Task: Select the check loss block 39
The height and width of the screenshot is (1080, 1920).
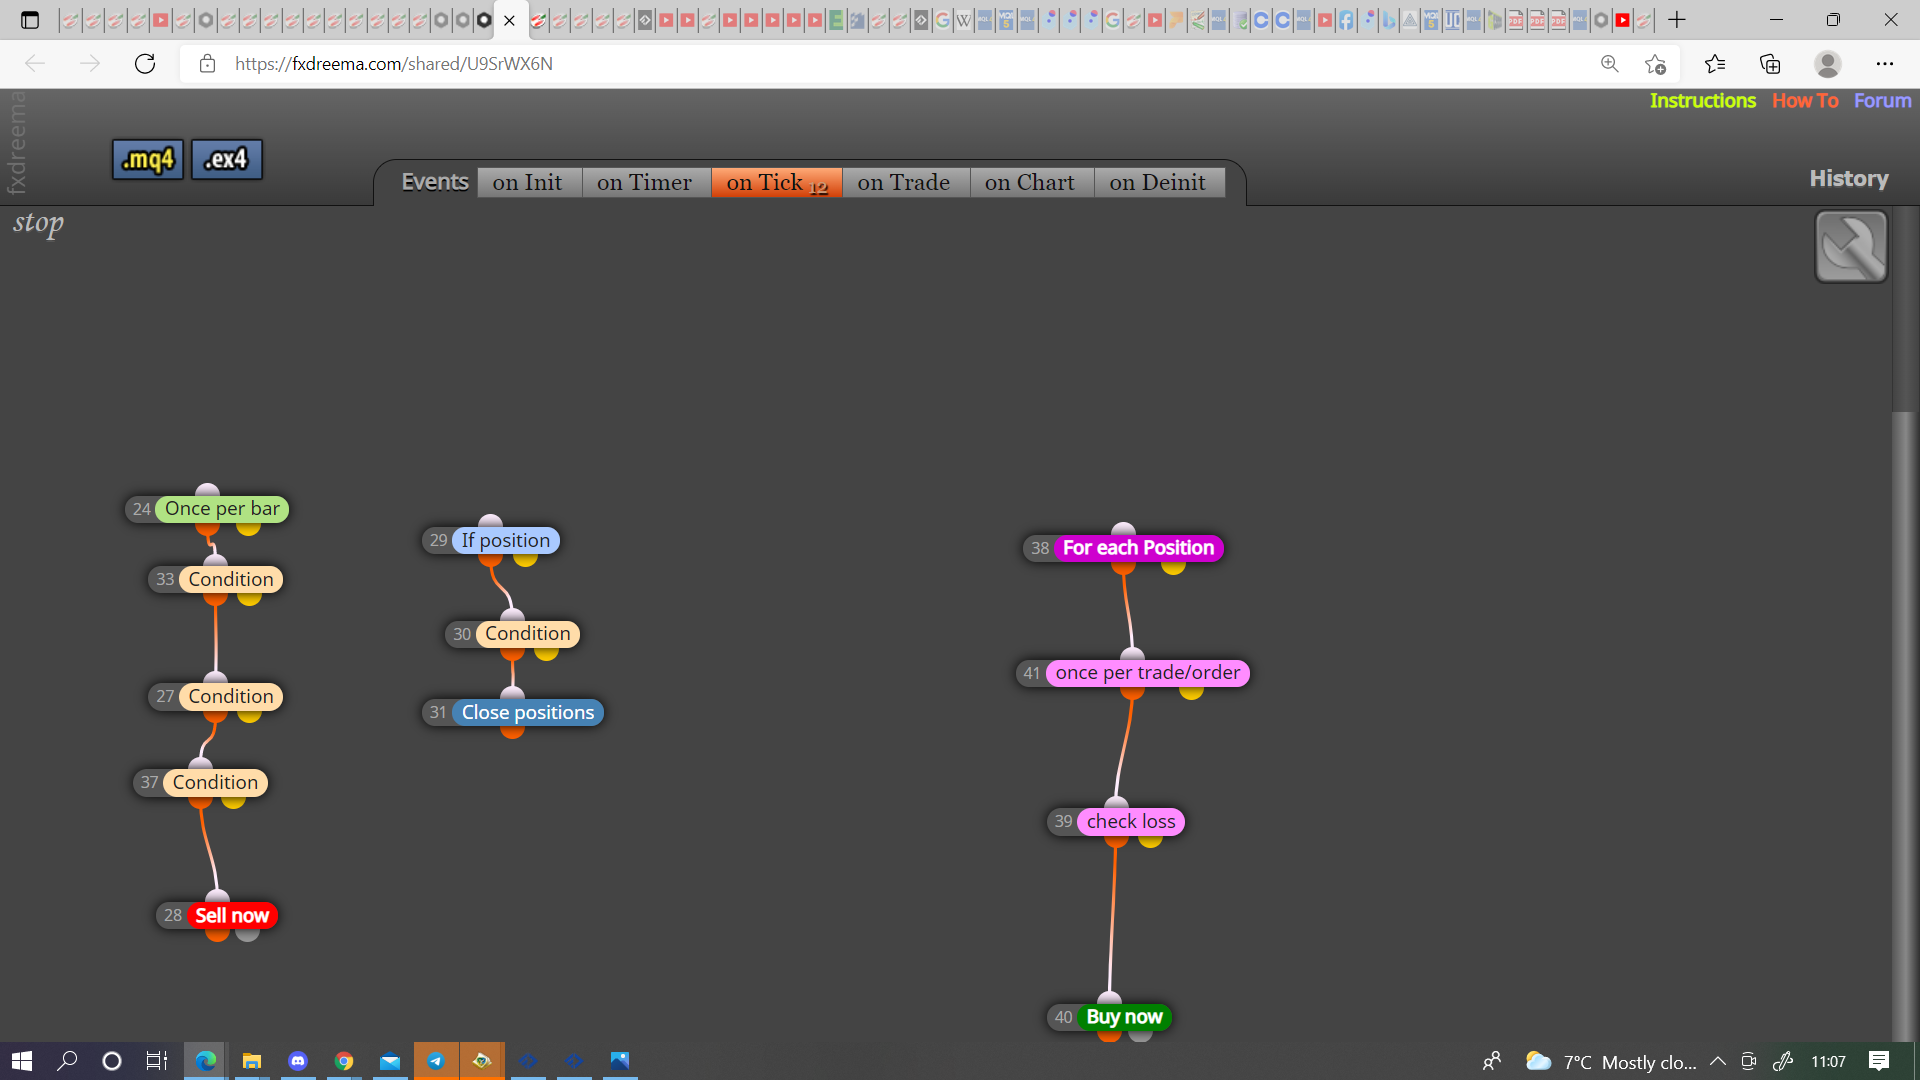Action: tap(1131, 821)
